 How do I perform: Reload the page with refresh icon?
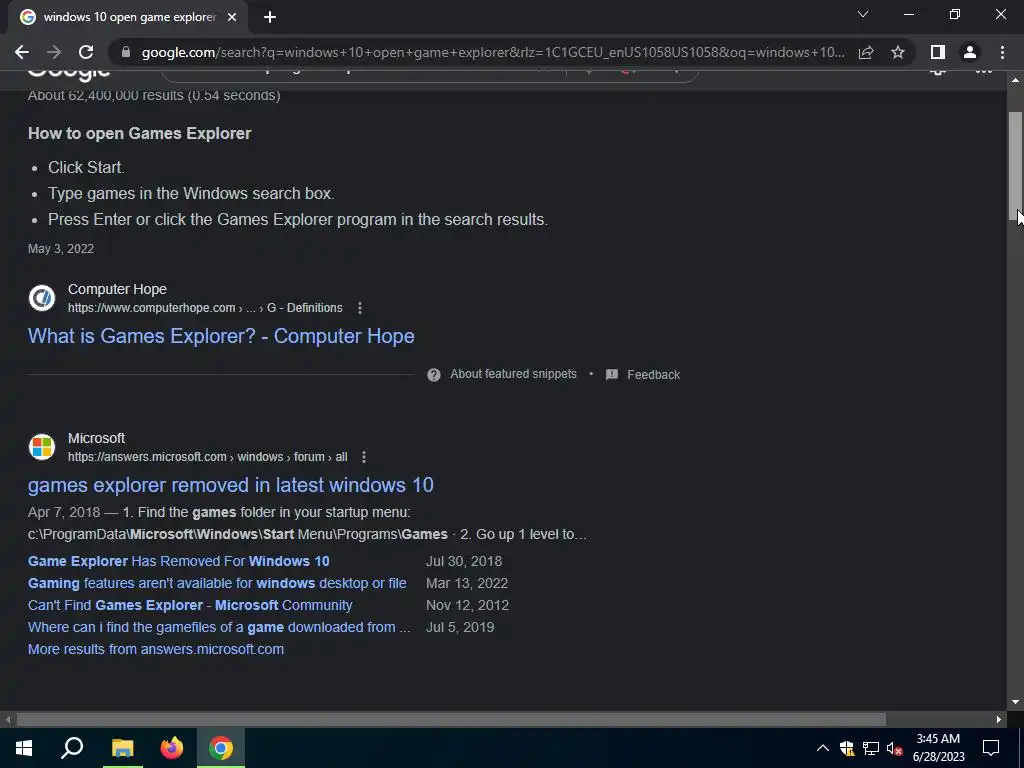pos(86,52)
